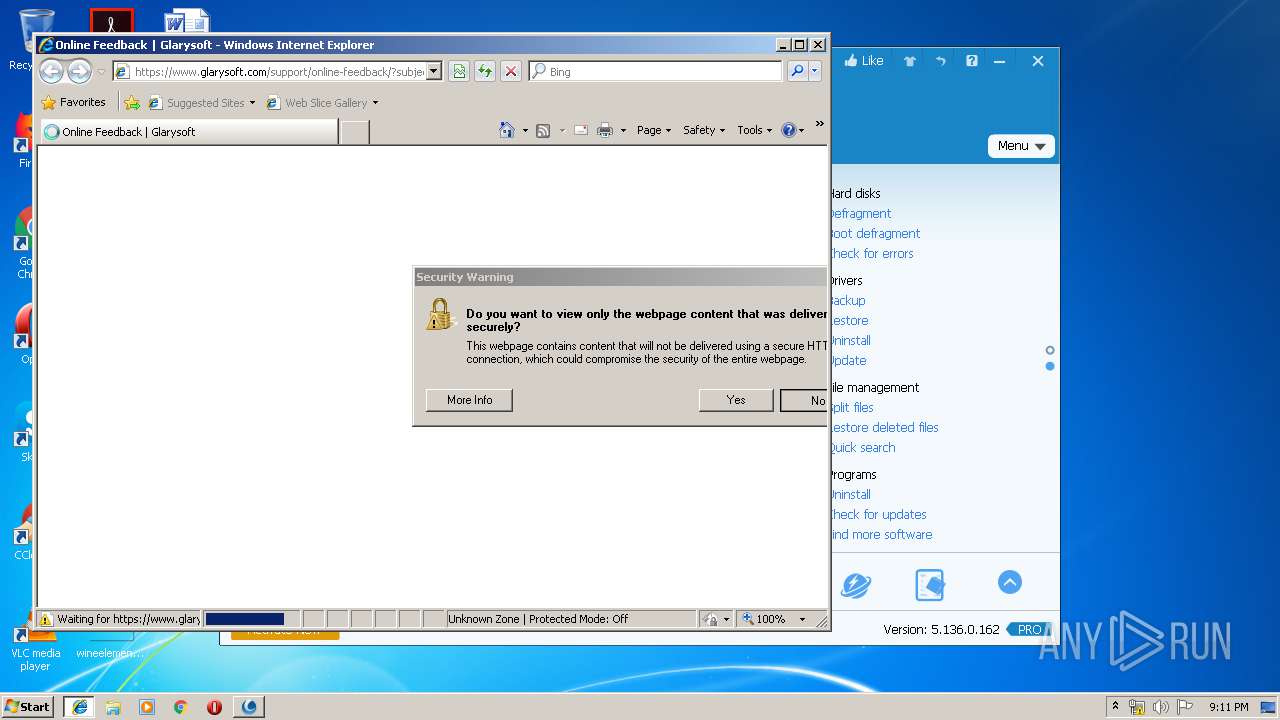Open the Home button dropdown arrow
This screenshot has width=1280, height=720.
coord(525,131)
